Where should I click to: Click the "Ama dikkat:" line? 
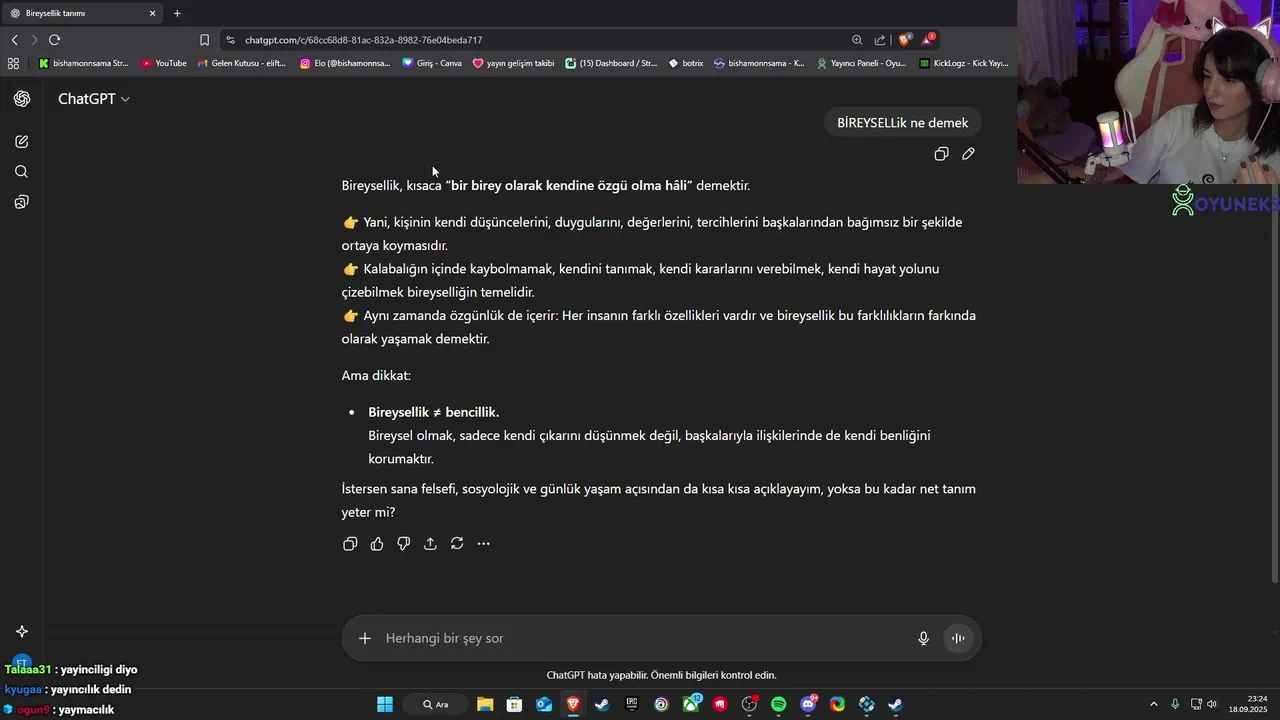[x=376, y=376]
